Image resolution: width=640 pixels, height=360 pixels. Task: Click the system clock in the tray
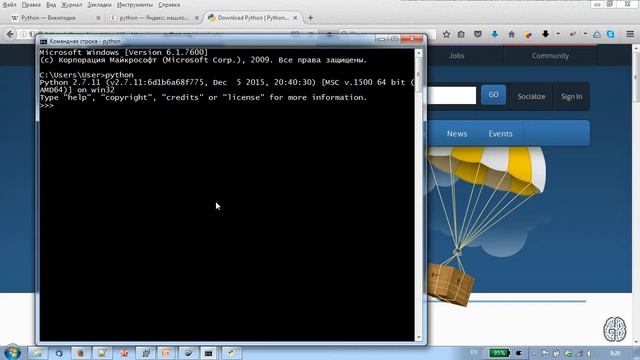[x=615, y=353]
